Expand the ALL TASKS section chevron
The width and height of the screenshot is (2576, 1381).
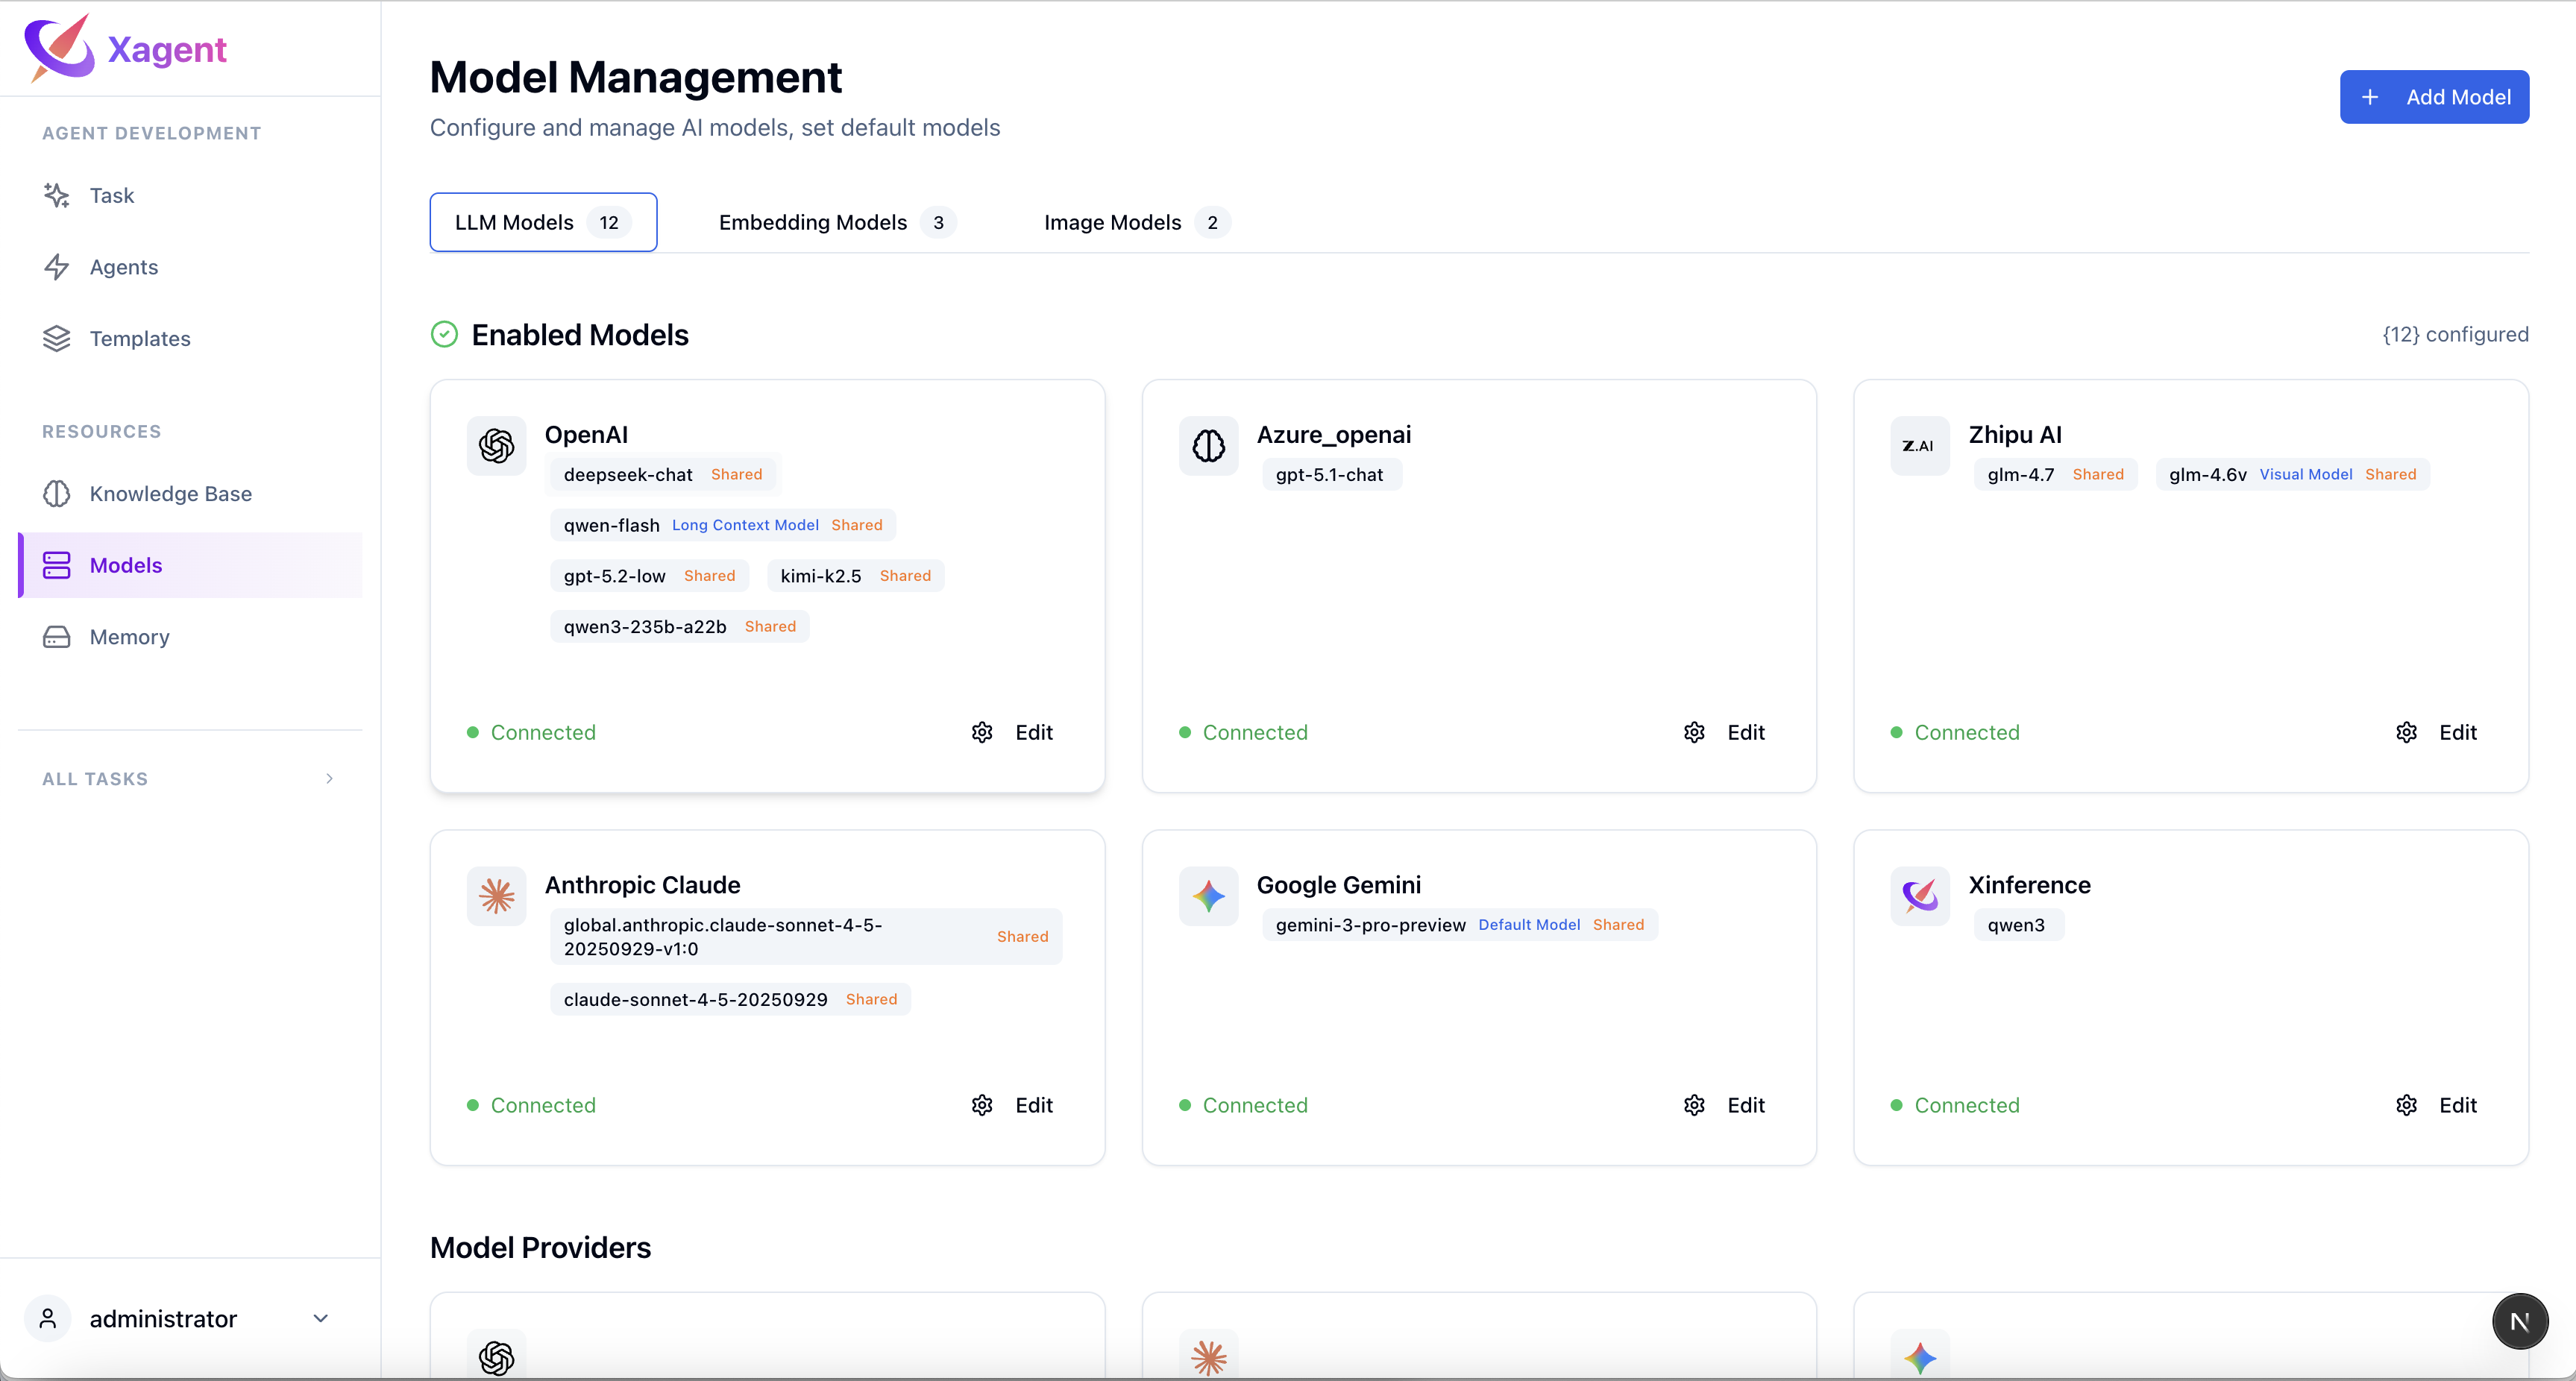tap(329, 779)
